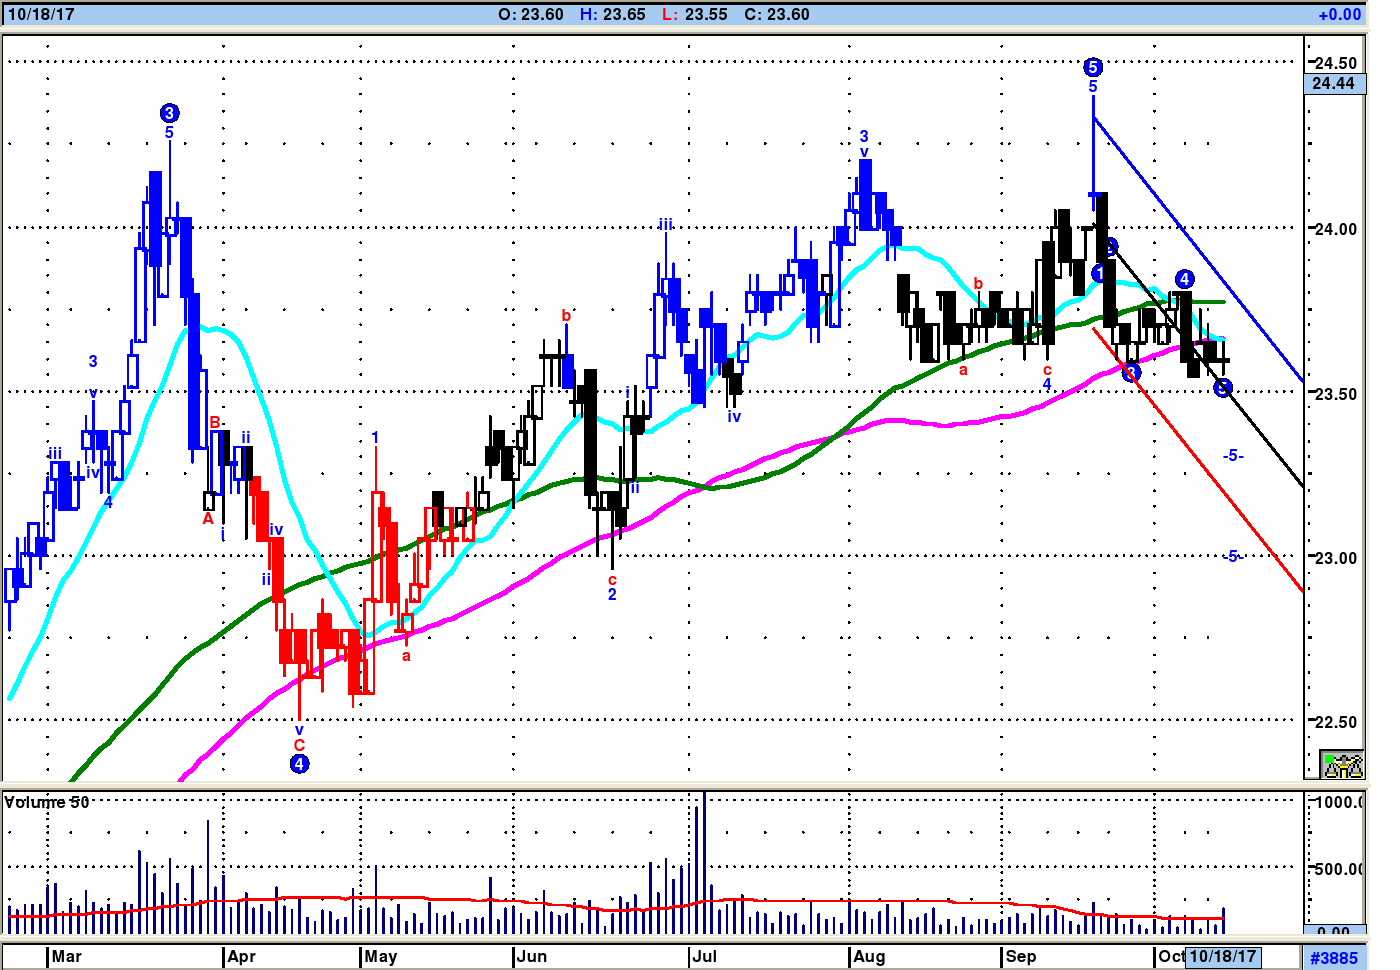
Task: Select the circled 3 wave marker near March peak
Action: pyautogui.click(x=169, y=113)
